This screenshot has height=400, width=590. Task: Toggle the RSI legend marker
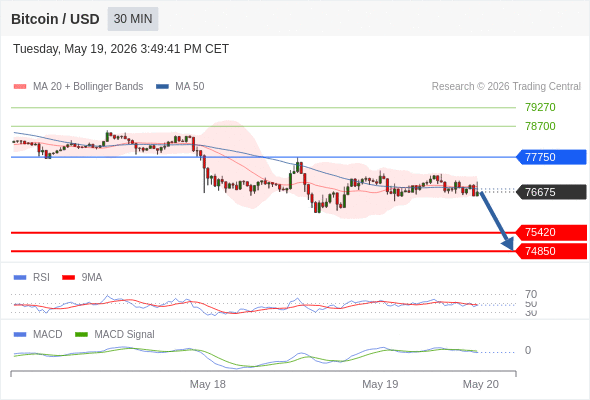coord(20,278)
